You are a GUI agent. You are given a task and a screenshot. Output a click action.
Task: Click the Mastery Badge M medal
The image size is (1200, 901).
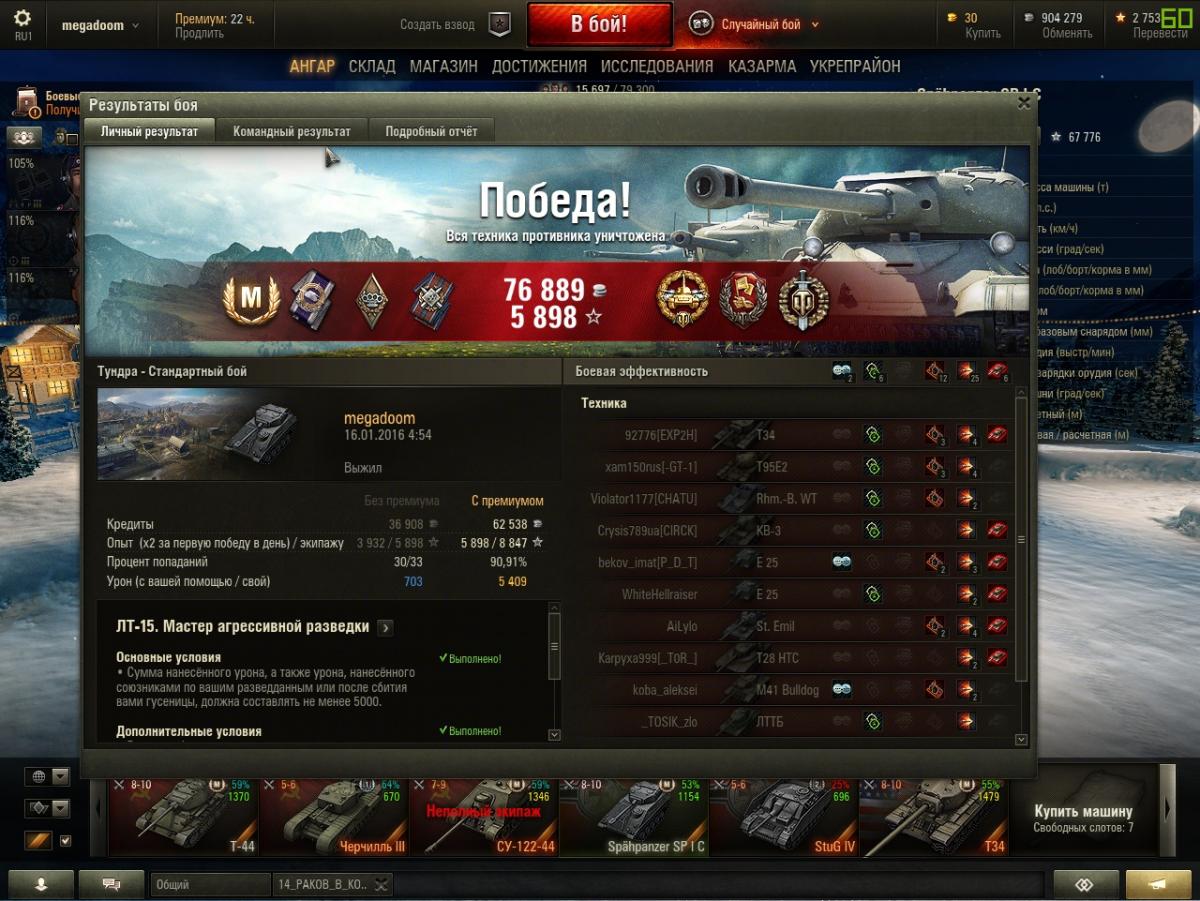coord(251,299)
